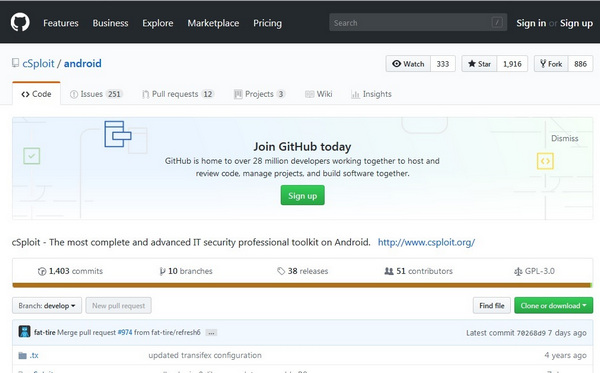View the 1,403 commits
The image size is (600, 373).
coord(71,271)
